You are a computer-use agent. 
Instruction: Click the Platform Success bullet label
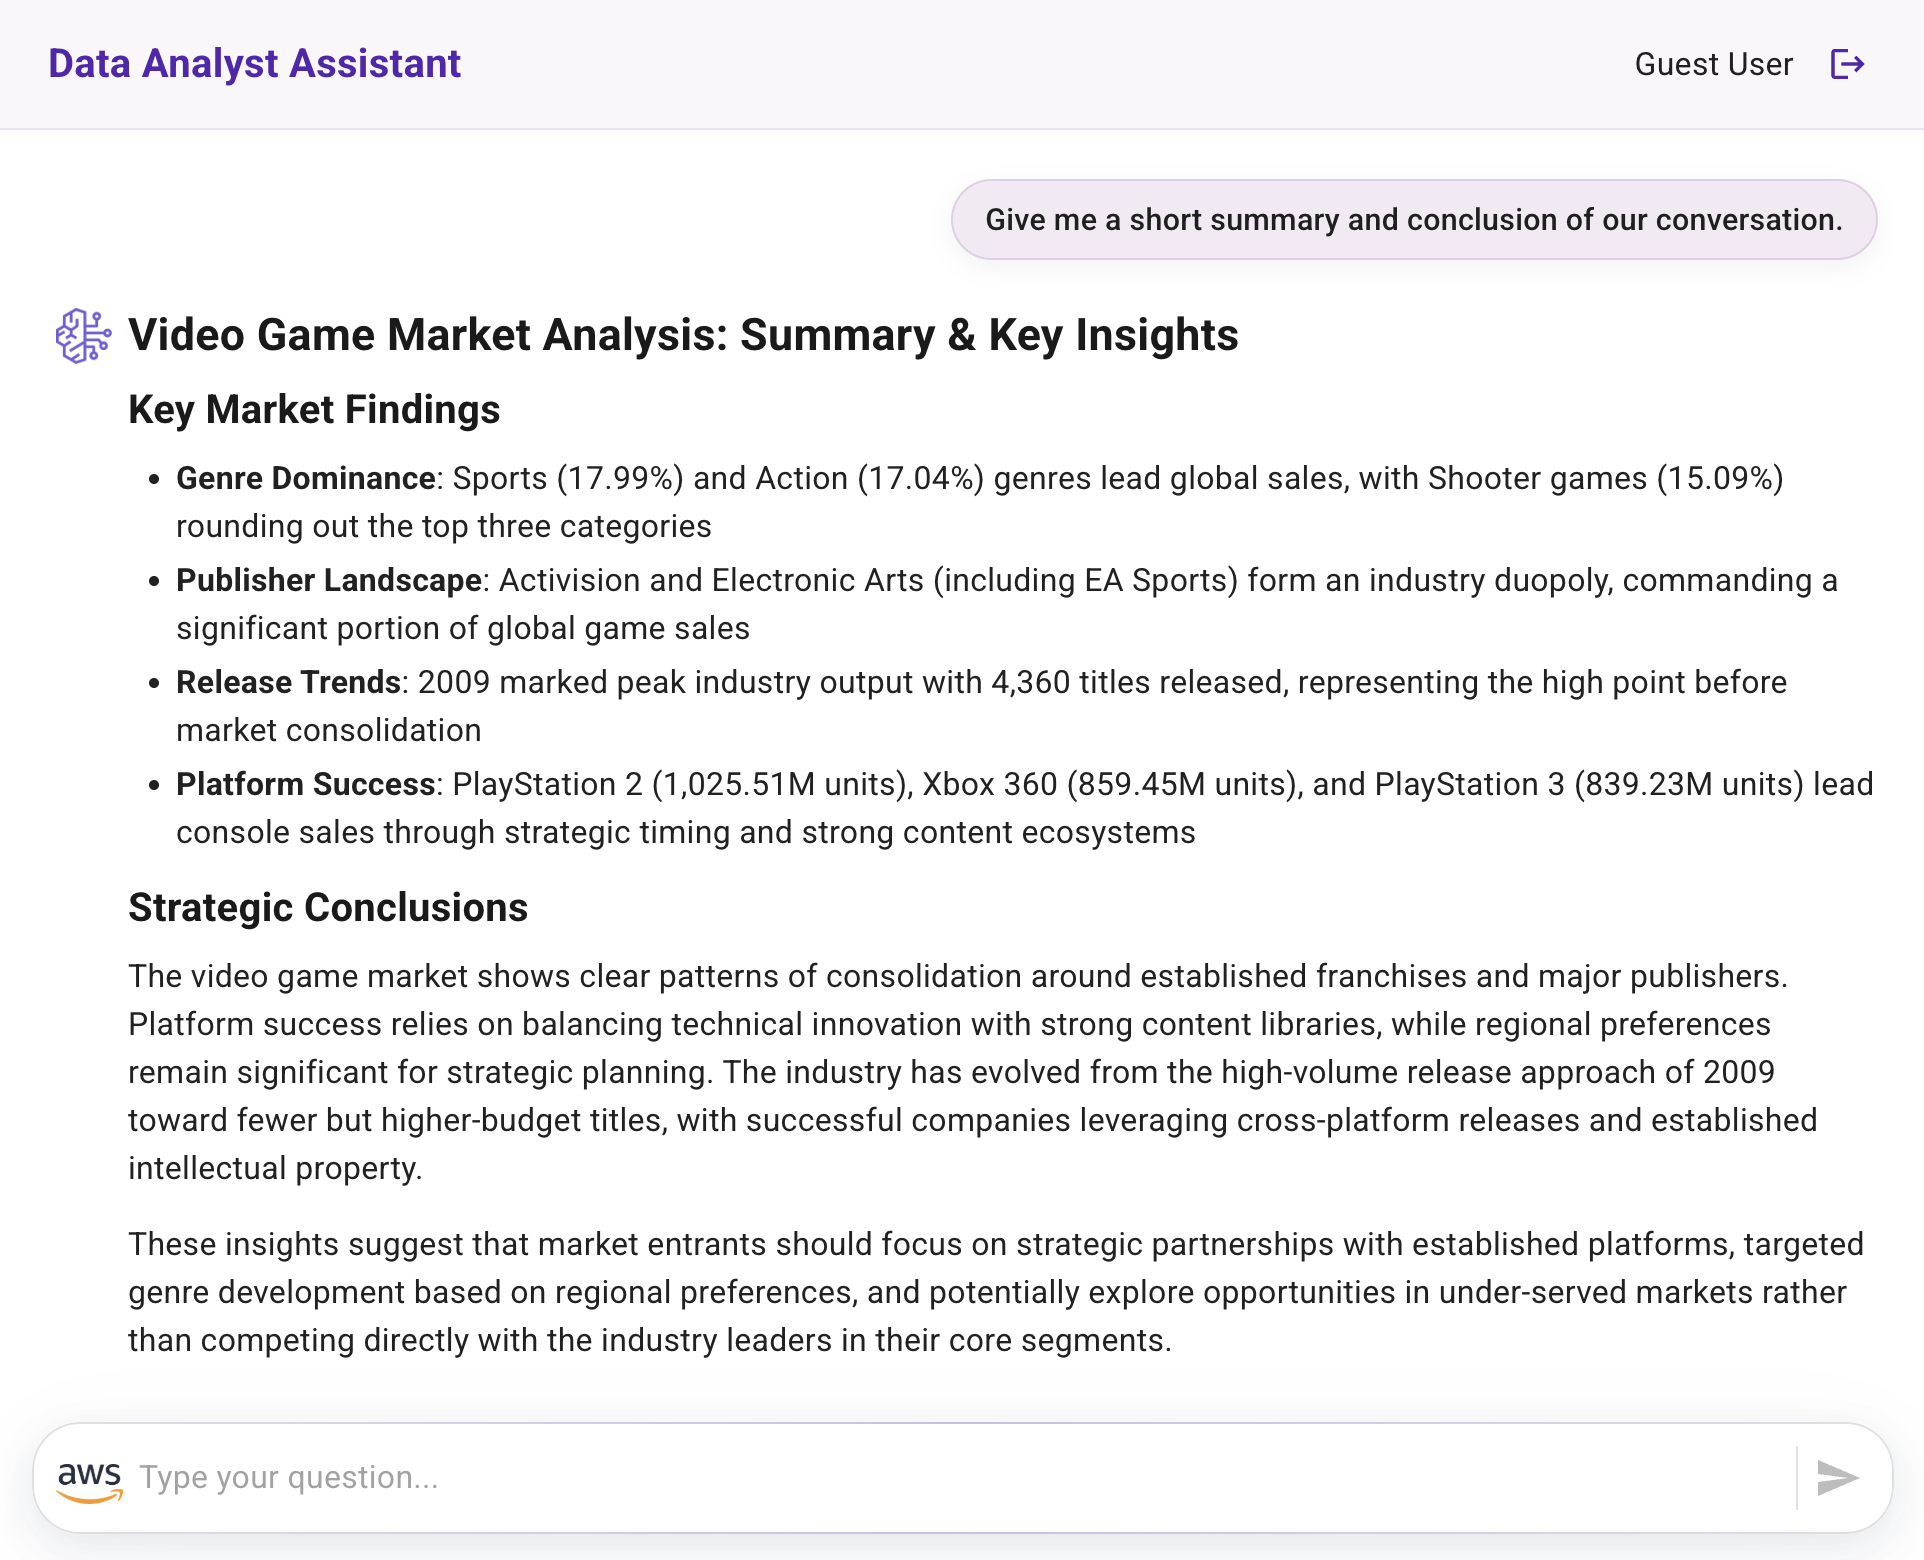point(305,784)
